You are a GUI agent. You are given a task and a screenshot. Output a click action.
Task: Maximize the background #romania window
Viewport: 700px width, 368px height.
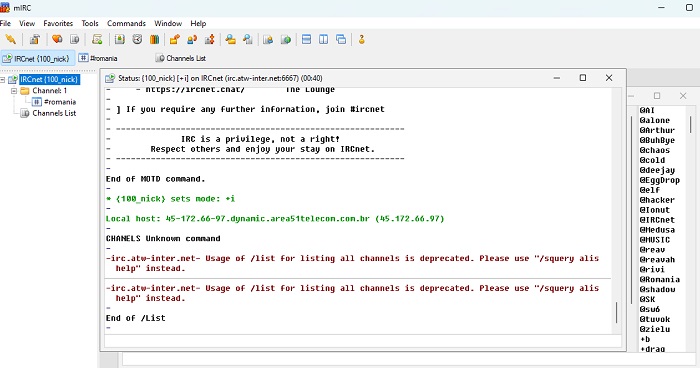[x=657, y=96]
